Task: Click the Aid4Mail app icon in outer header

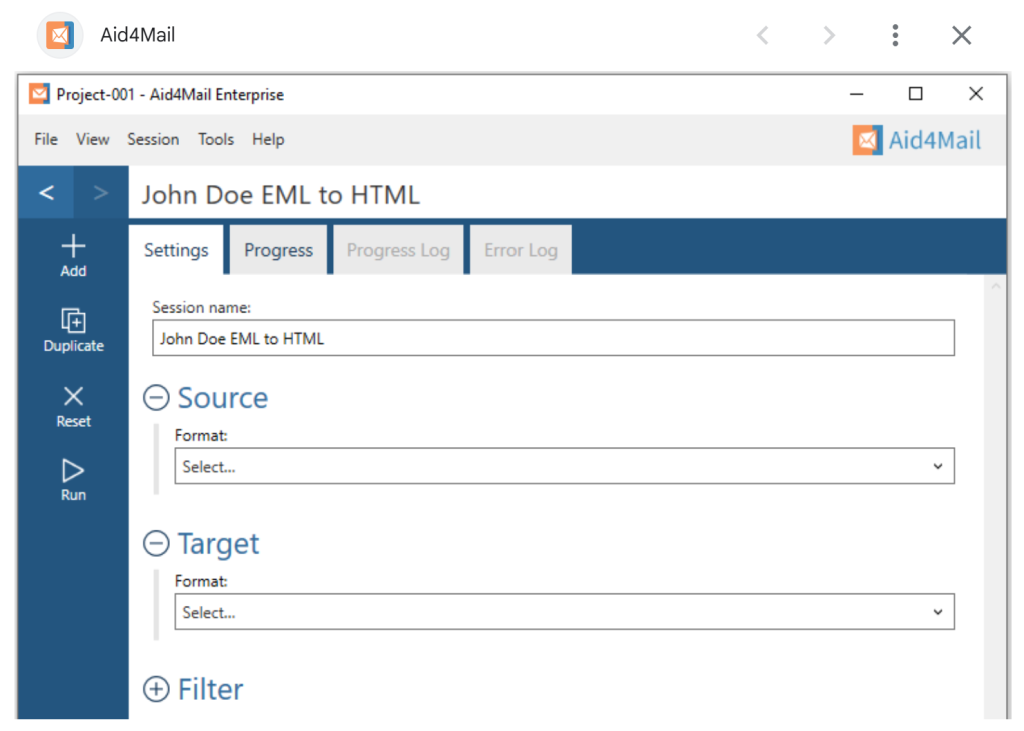Action: click(x=59, y=35)
